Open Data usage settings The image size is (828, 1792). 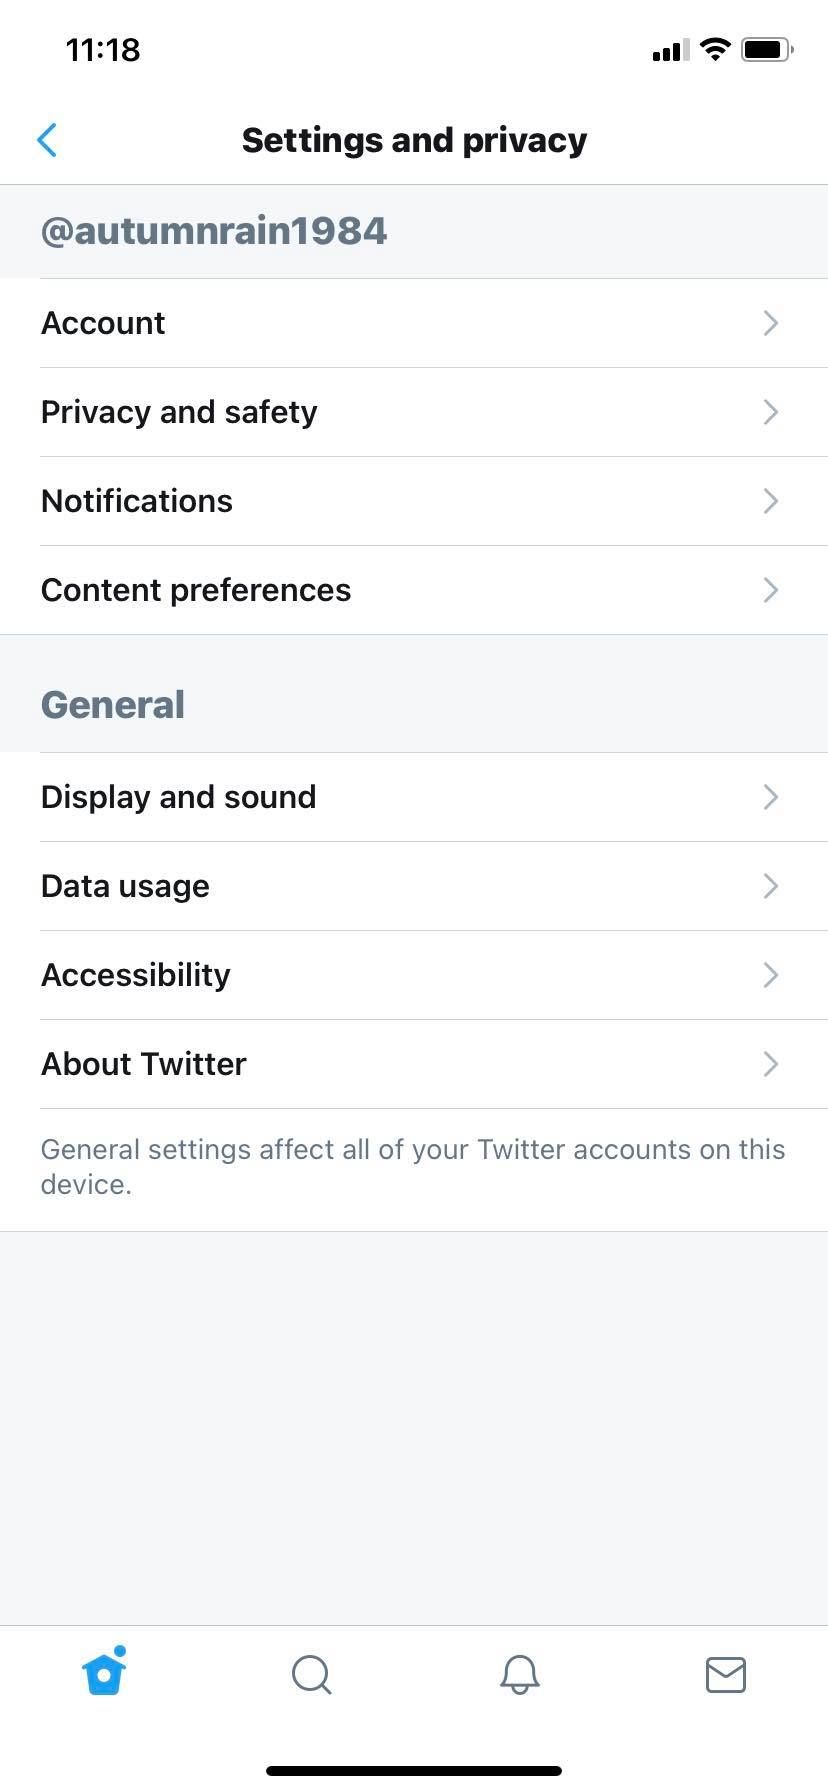click(414, 886)
